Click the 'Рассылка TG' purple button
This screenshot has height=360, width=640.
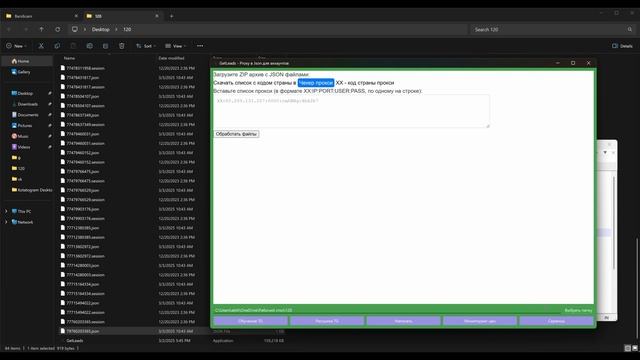tap(327, 321)
